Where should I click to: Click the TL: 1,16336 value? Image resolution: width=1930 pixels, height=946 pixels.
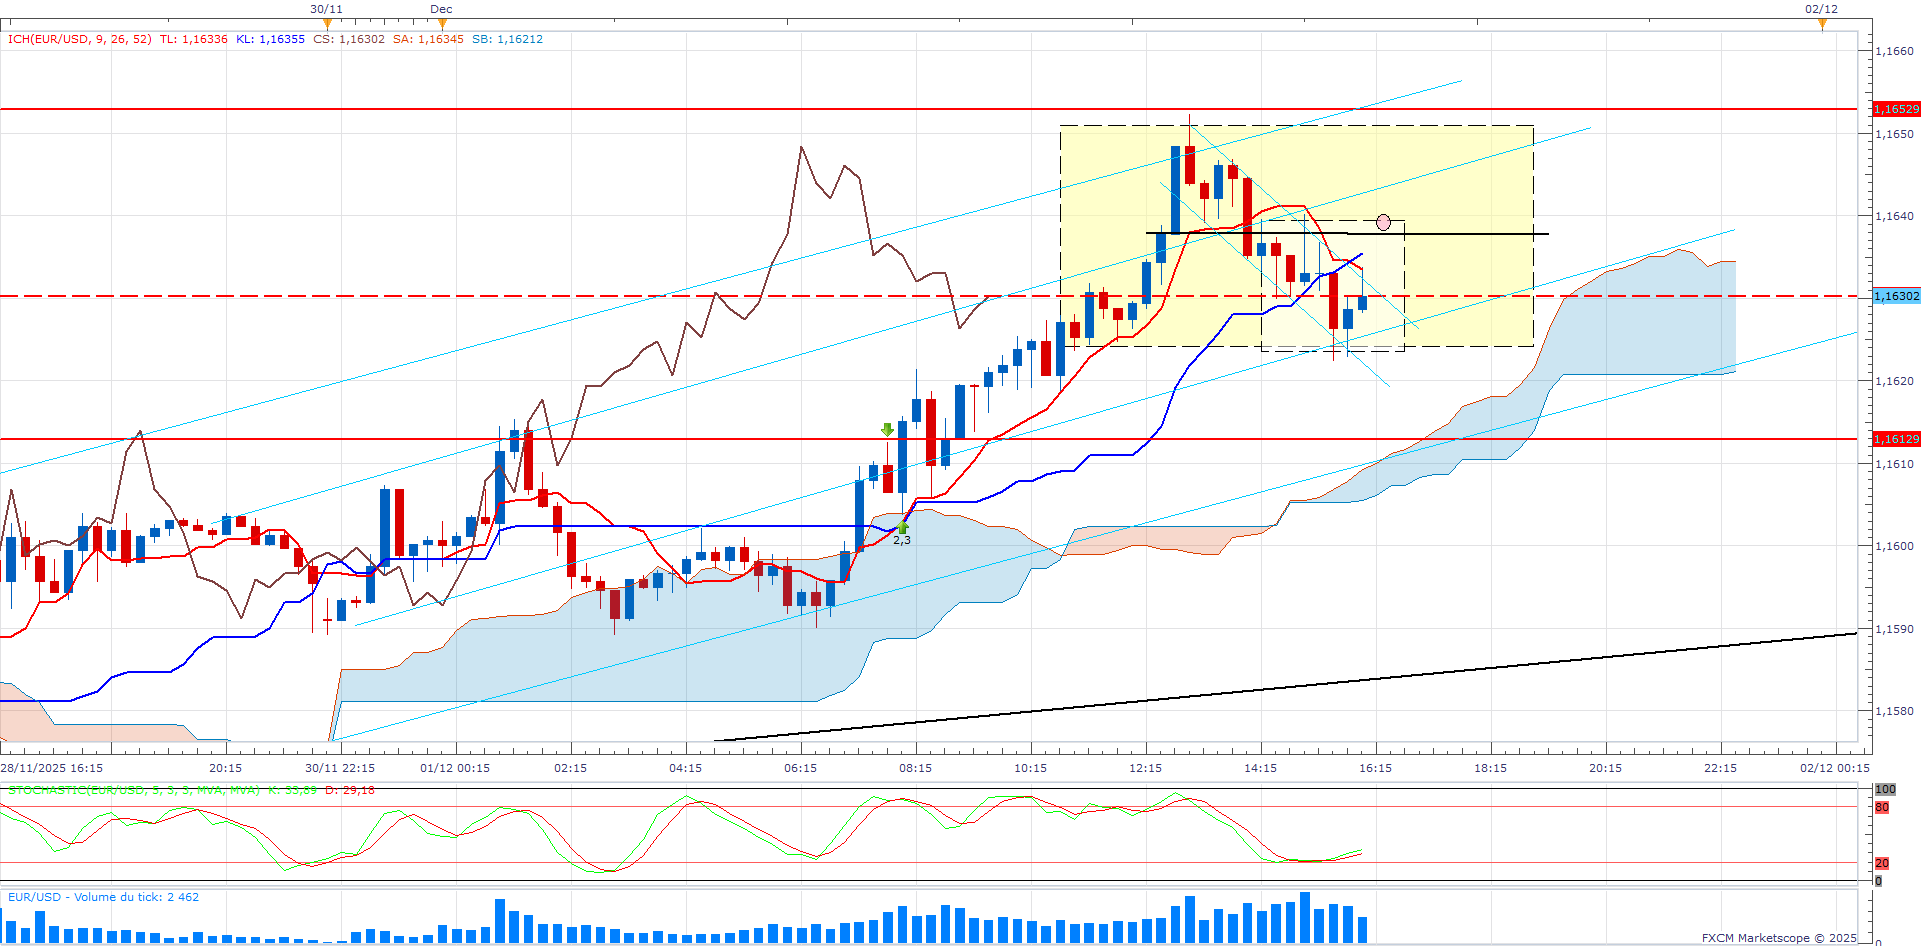click(x=194, y=39)
